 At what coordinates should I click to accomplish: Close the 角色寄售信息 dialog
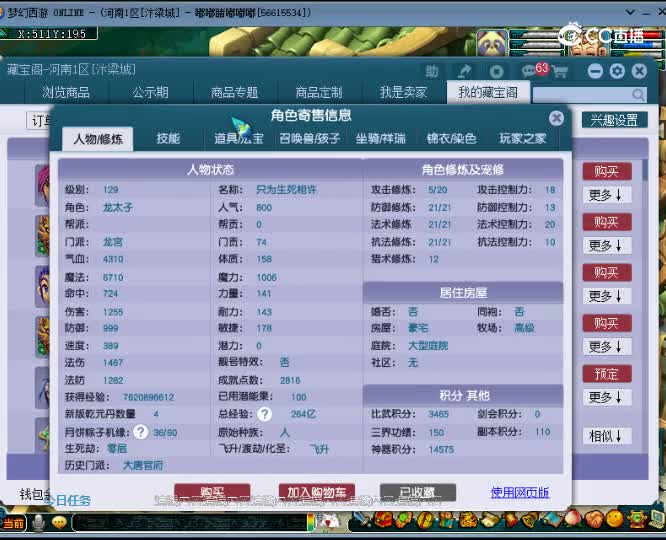click(x=556, y=118)
